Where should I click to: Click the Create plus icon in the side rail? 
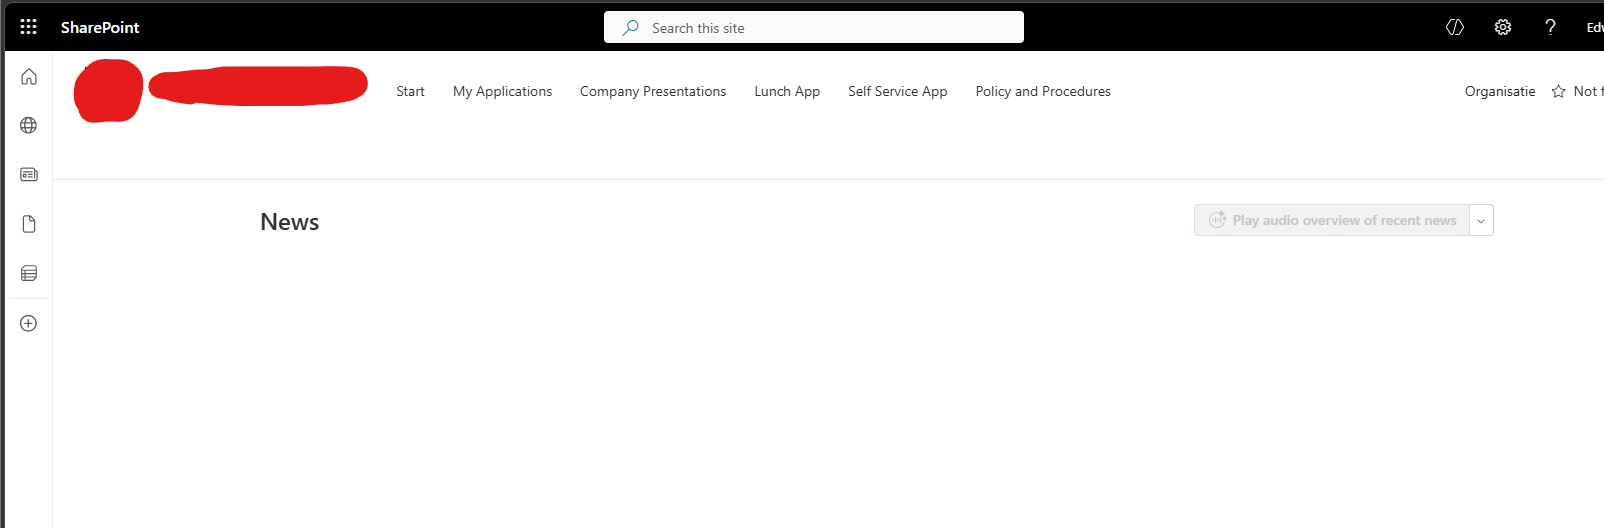(x=29, y=323)
